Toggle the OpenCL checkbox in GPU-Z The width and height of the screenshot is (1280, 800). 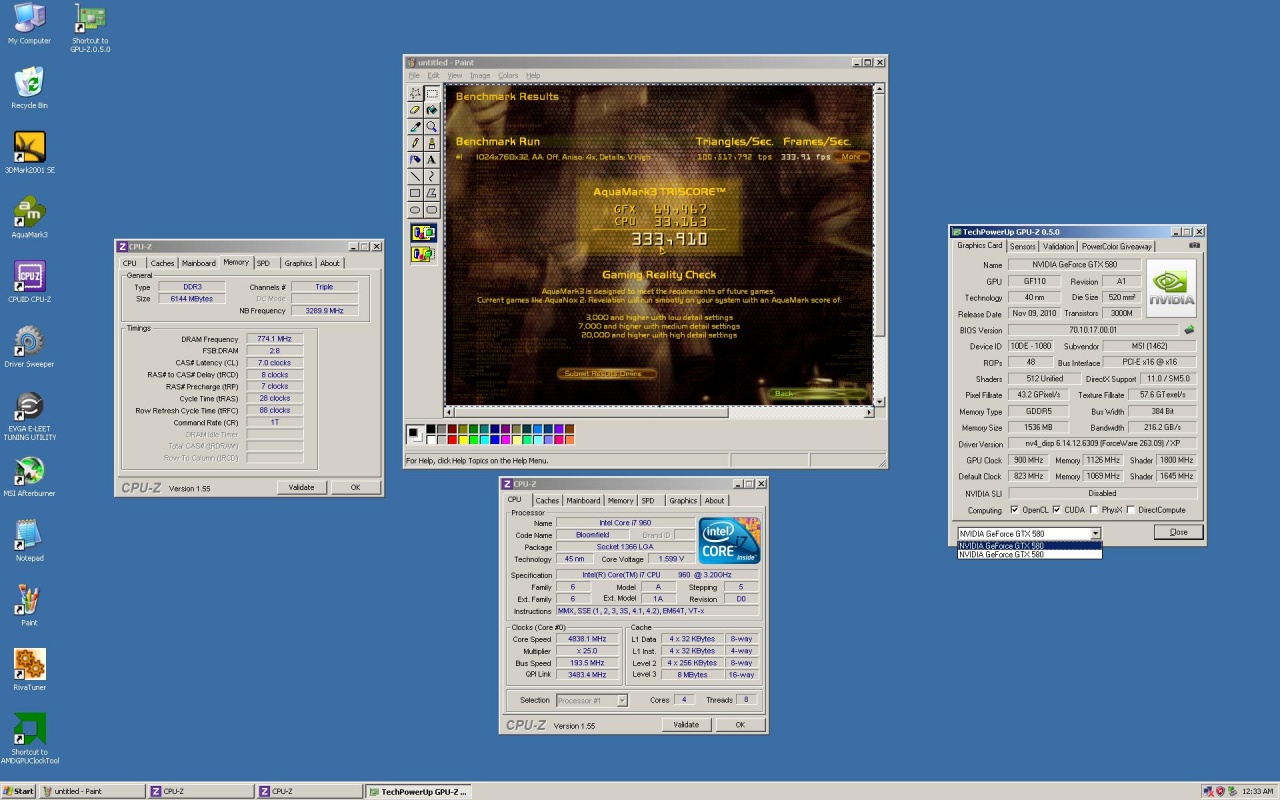(1015, 510)
